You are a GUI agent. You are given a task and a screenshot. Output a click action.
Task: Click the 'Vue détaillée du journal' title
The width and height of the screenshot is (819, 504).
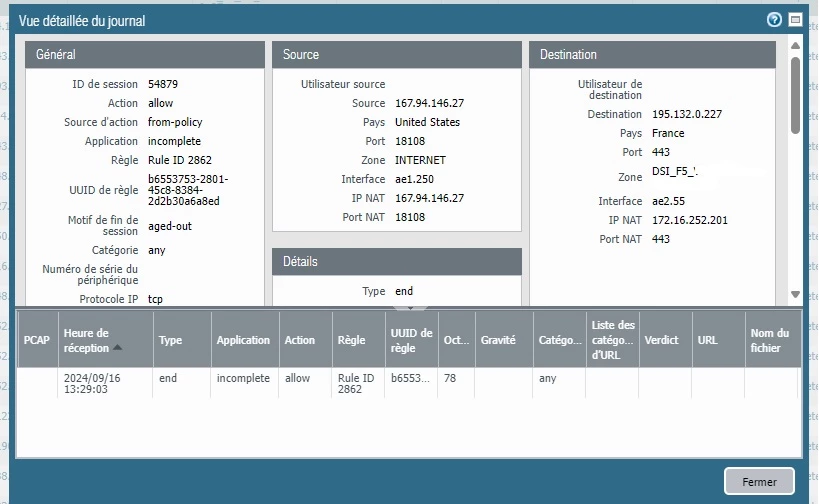tap(82, 21)
